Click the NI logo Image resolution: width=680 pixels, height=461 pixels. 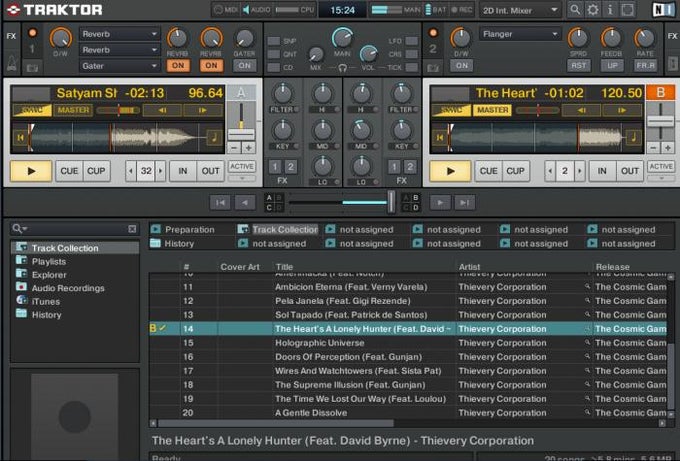[x=664, y=10]
